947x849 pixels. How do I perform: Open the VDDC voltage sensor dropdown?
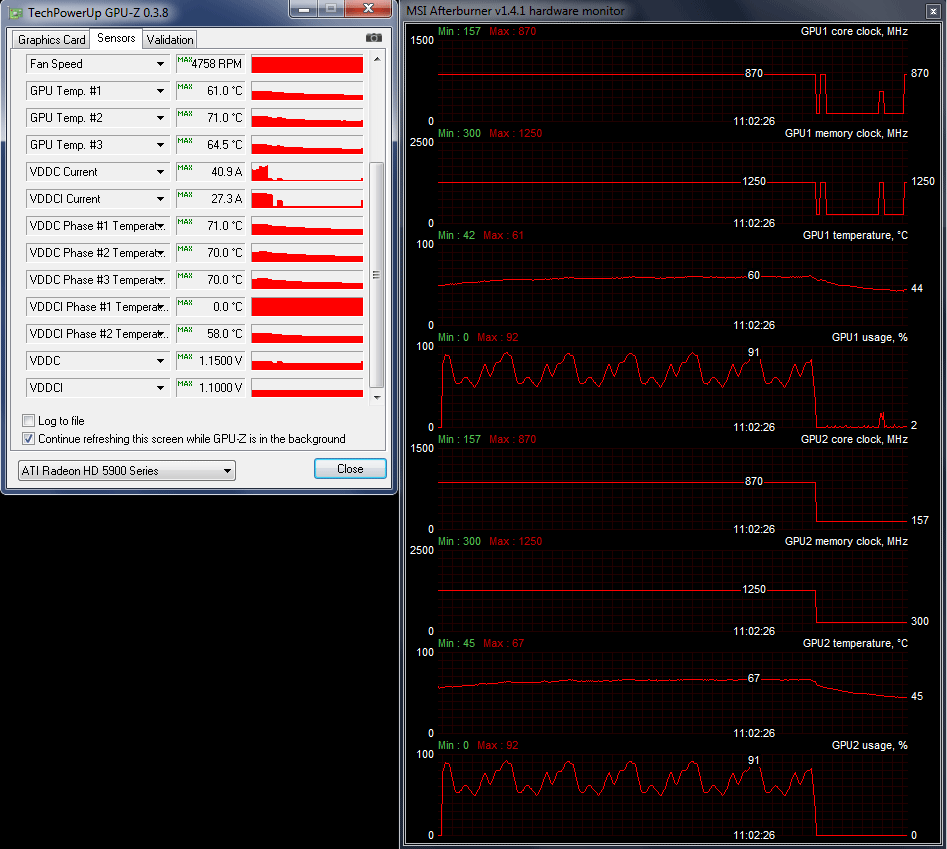coord(160,361)
